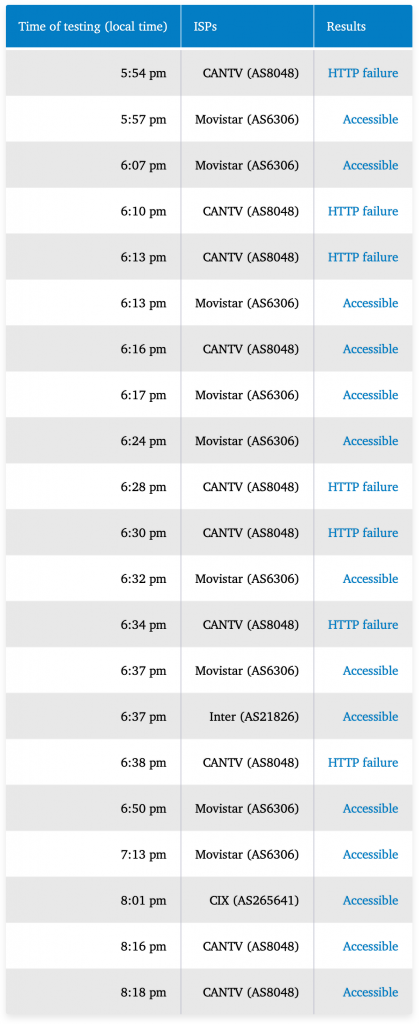The image size is (419, 1024).
Task: Open the 6:10 pm HTTP failure link
Action: coord(363,211)
